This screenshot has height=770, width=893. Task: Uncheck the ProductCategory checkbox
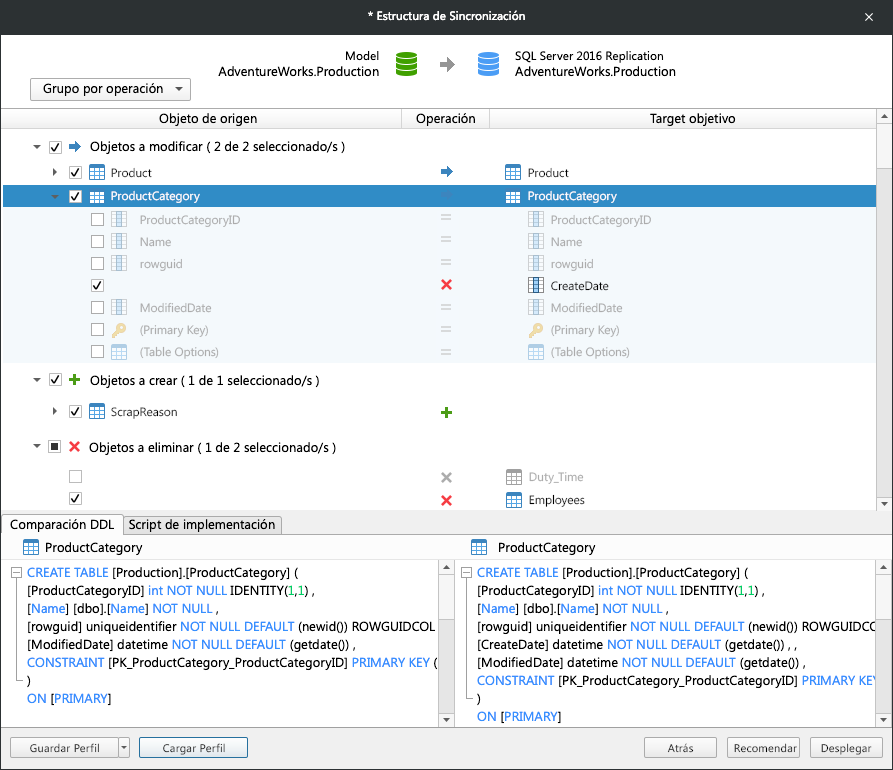(75, 196)
